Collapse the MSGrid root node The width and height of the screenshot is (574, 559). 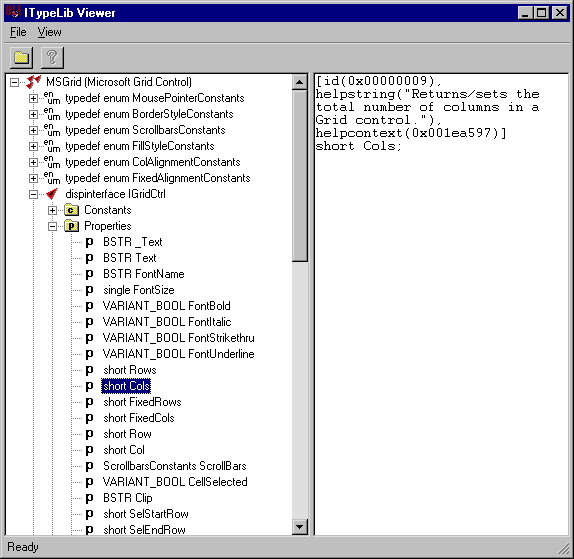coord(14,82)
